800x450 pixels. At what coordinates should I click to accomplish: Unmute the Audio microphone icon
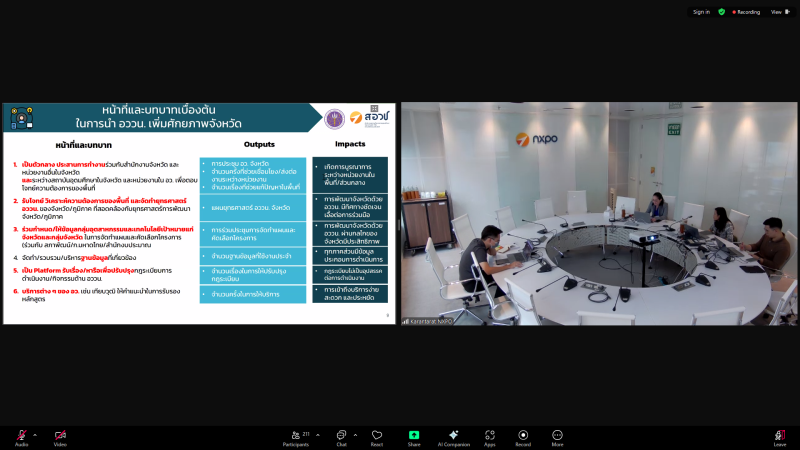pyautogui.click(x=21, y=435)
